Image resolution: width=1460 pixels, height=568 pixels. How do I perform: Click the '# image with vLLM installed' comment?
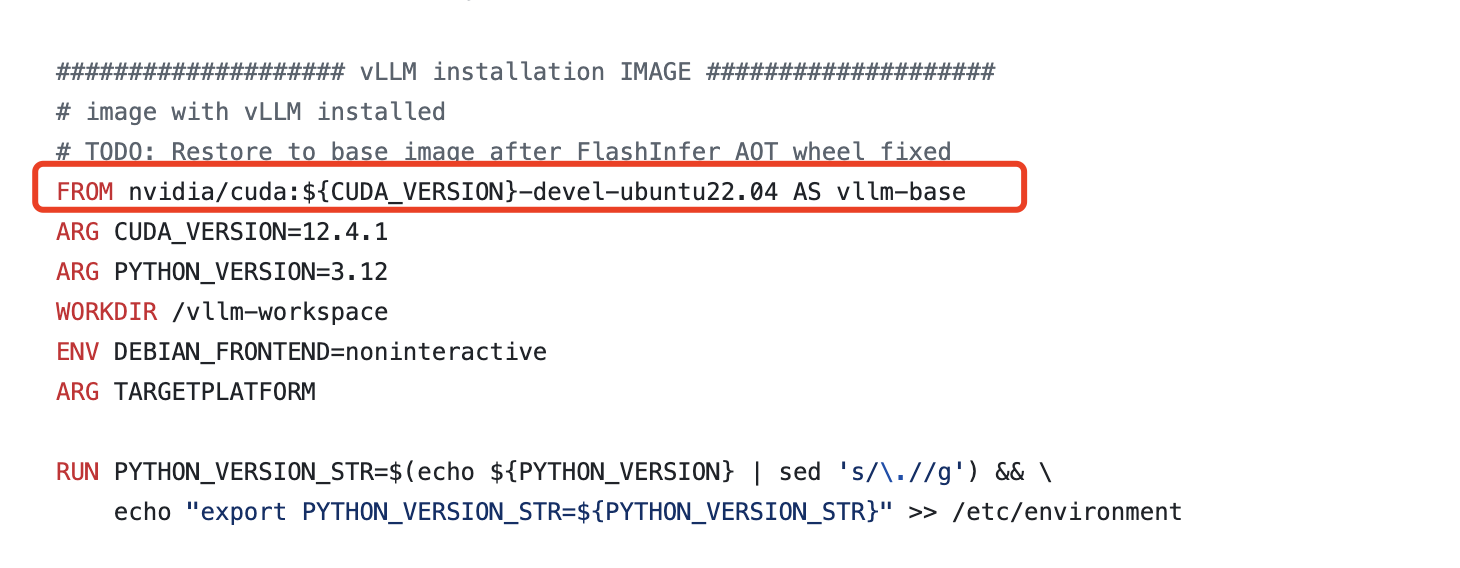pyautogui.click(x=251, y=112)
